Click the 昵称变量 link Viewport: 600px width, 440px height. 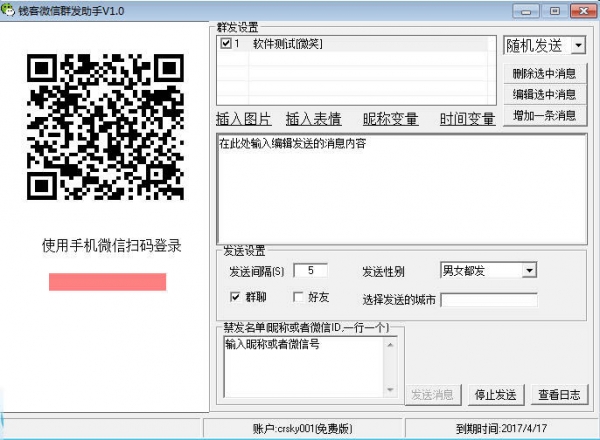(x=390, y=119)
